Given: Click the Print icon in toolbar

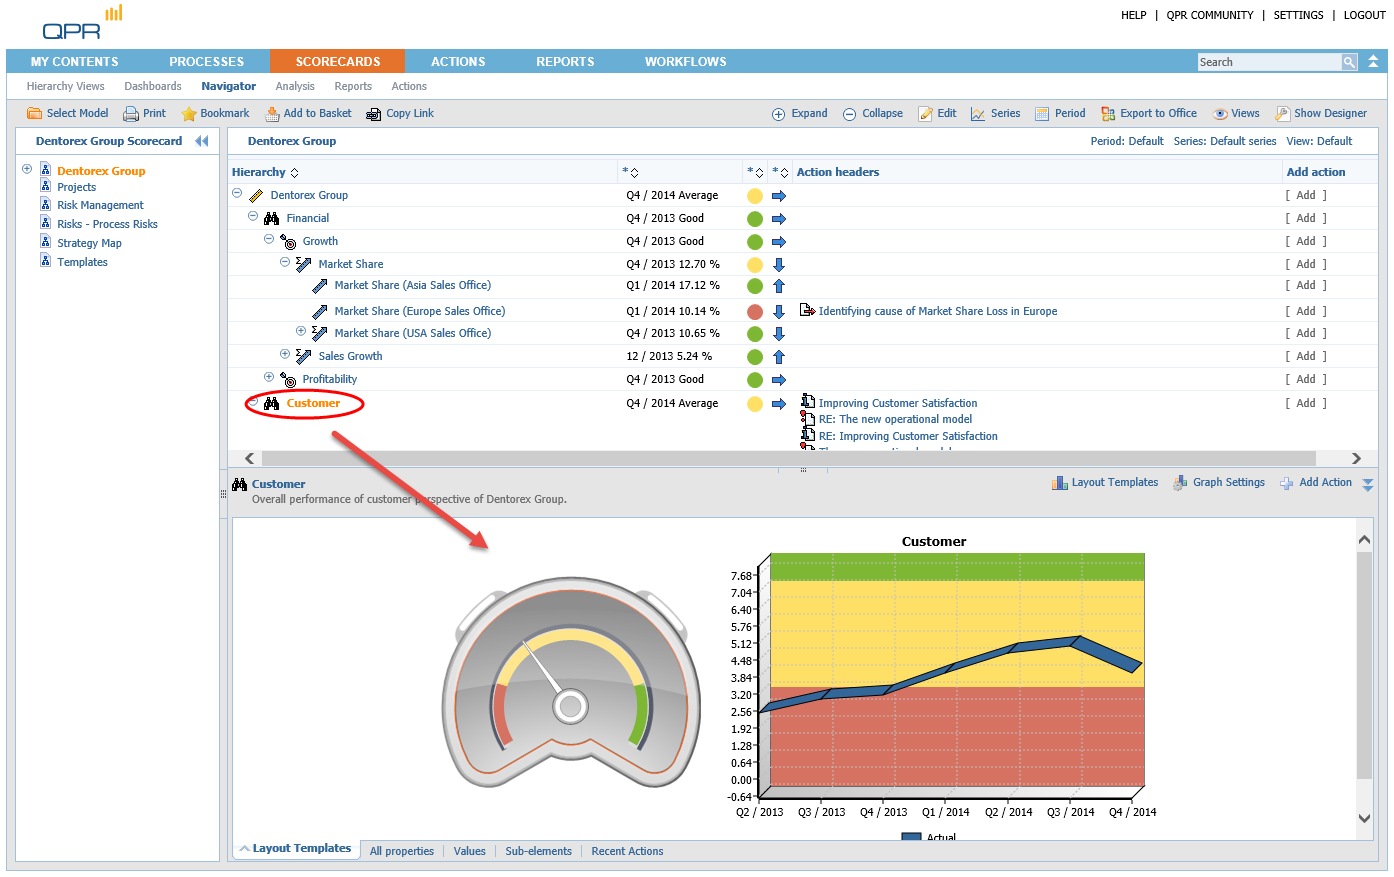Looking at the screenshot, I should tap(131, 114).
